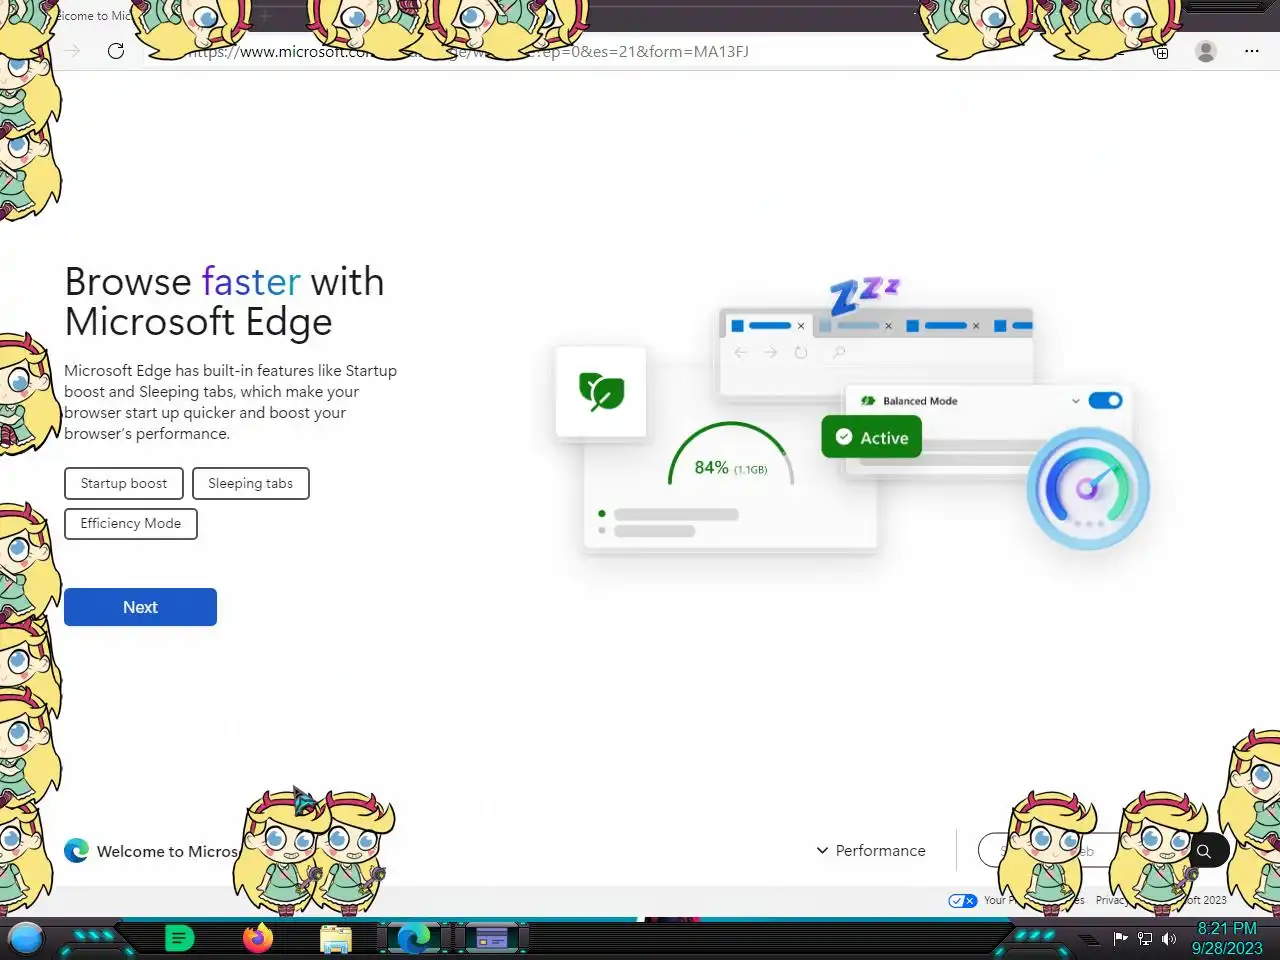Click the Balanced Mode toggle in illustration
1280x960 pixels.
point(1105,400)
